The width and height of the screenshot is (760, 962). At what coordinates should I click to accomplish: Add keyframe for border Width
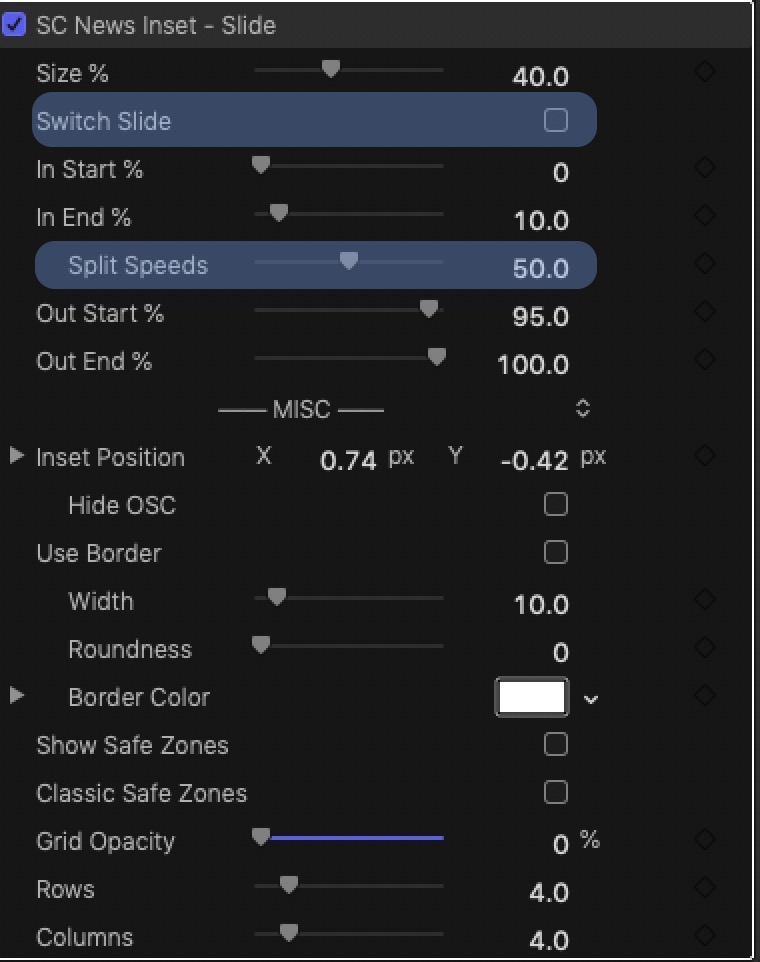[x=705, y=599]
